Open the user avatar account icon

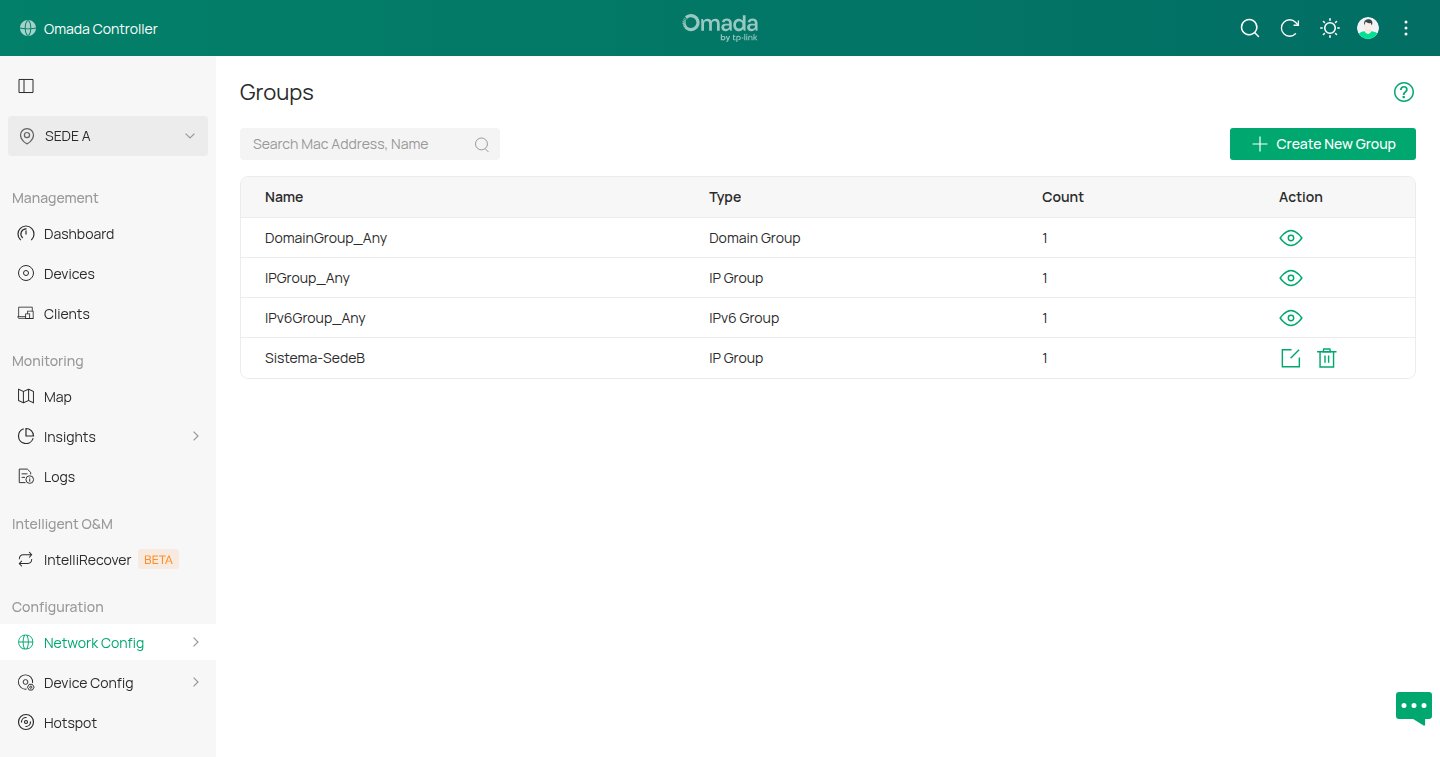pos(1368,28)
